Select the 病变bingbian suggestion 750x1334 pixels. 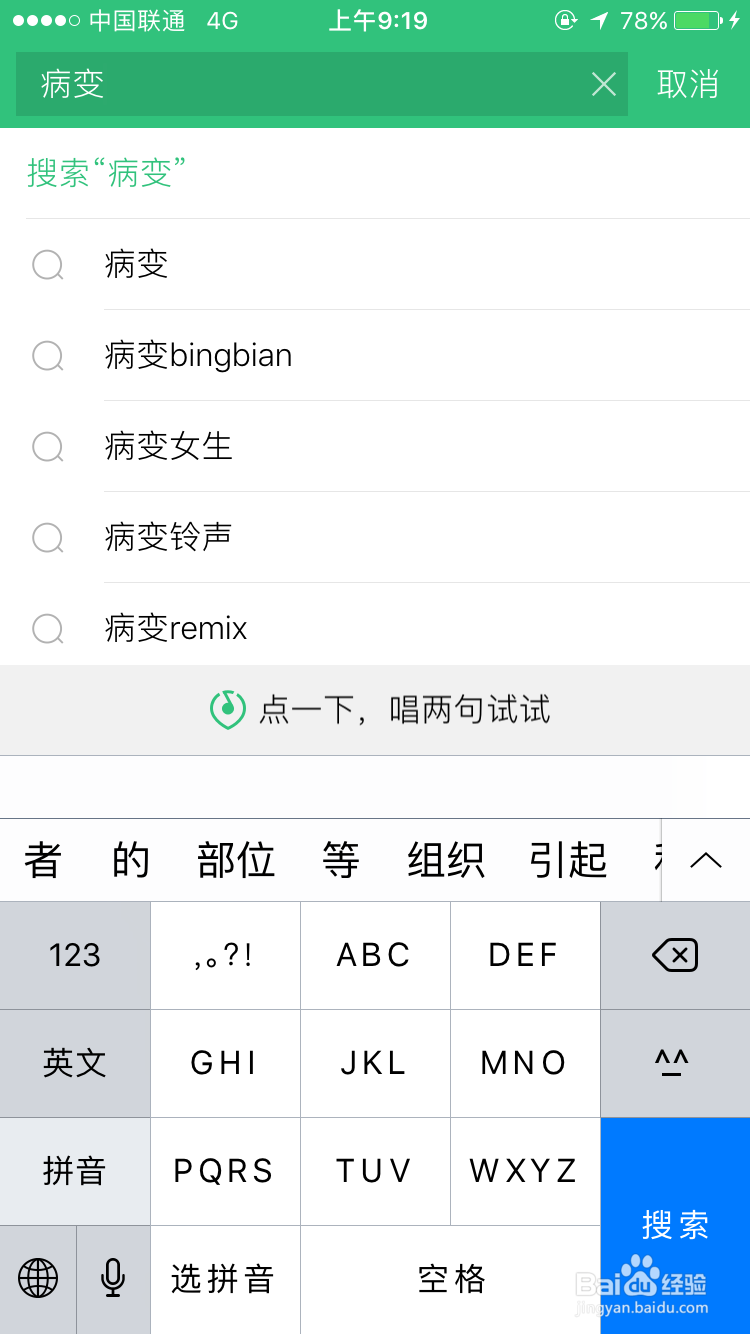(x=198, y=355)
